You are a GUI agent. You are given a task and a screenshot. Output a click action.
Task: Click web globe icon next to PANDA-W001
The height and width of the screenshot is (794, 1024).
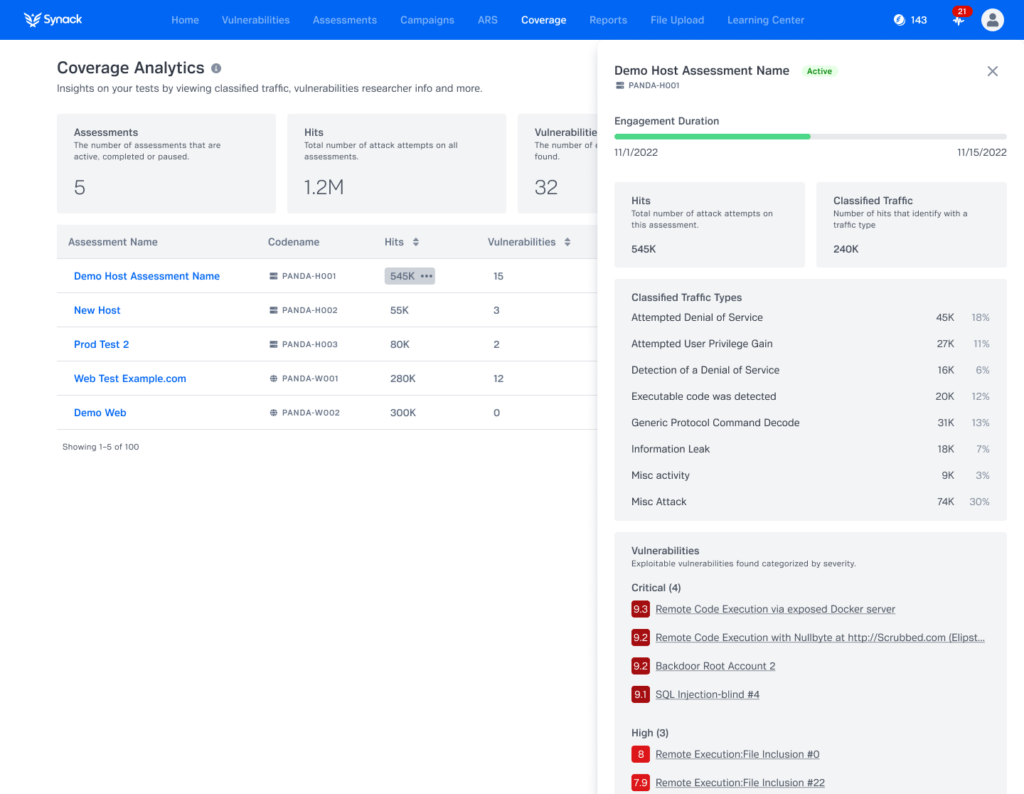point(274,378)
